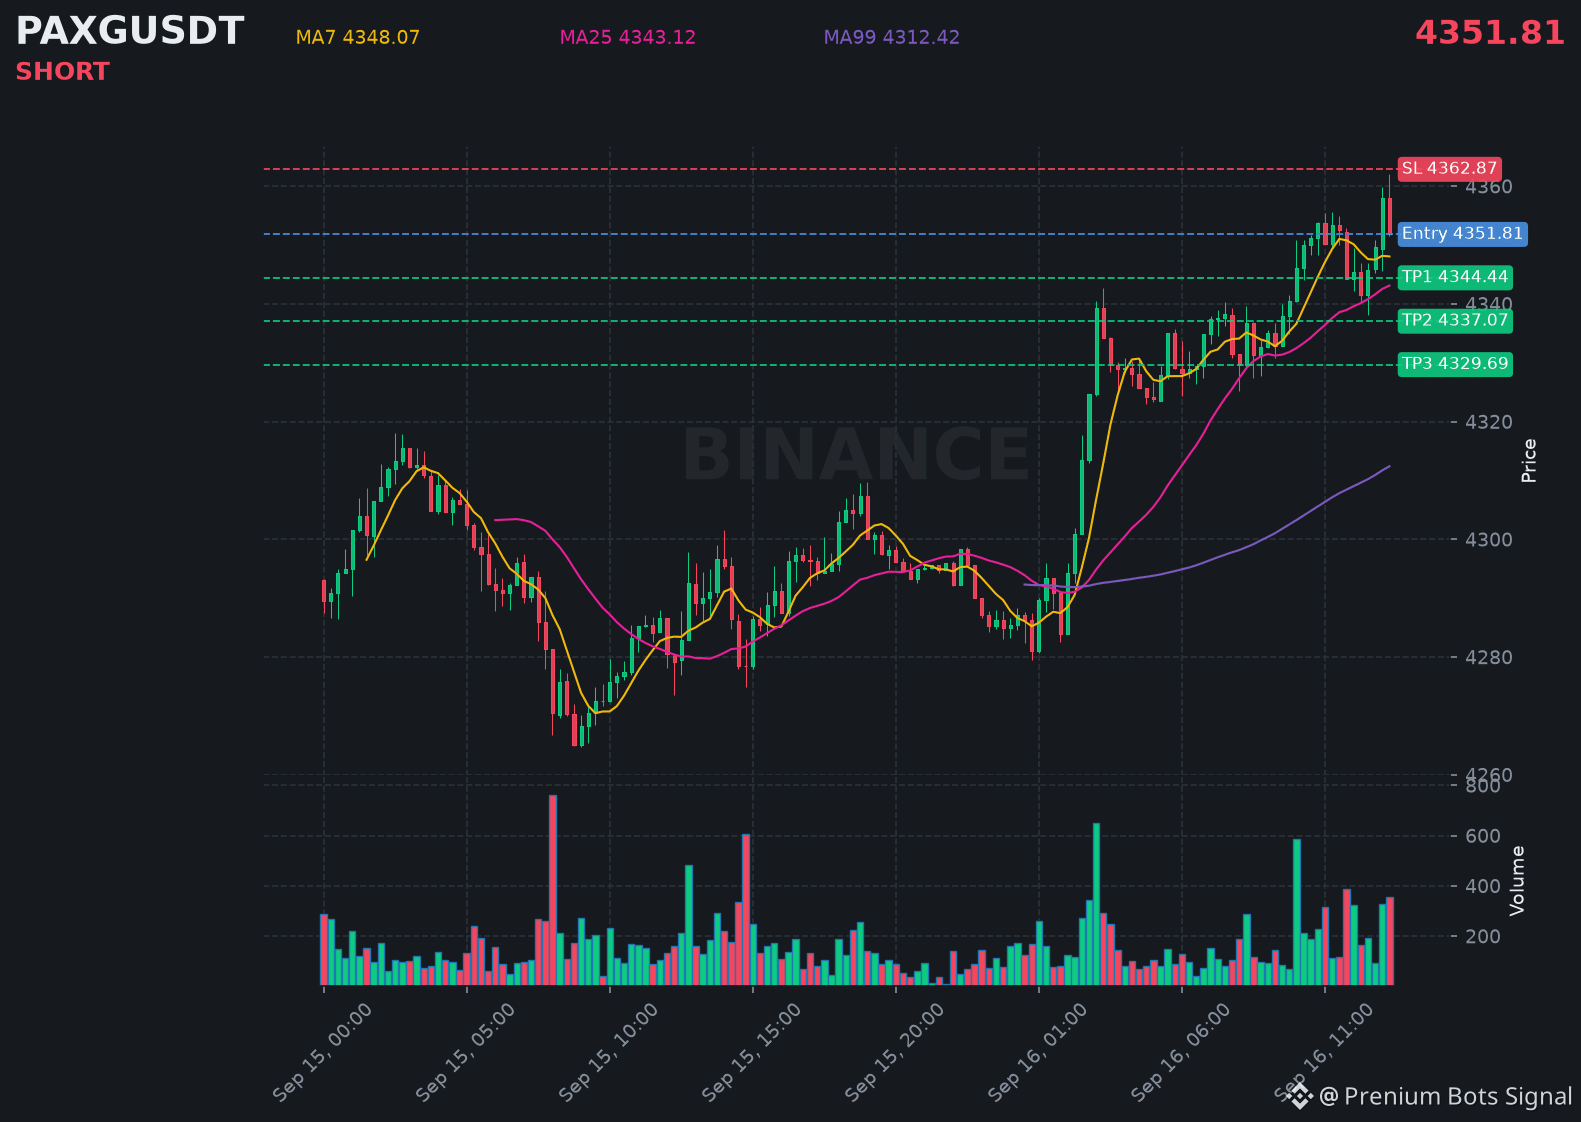Click the Entry 4351.81 price label

pos(1462,233)
